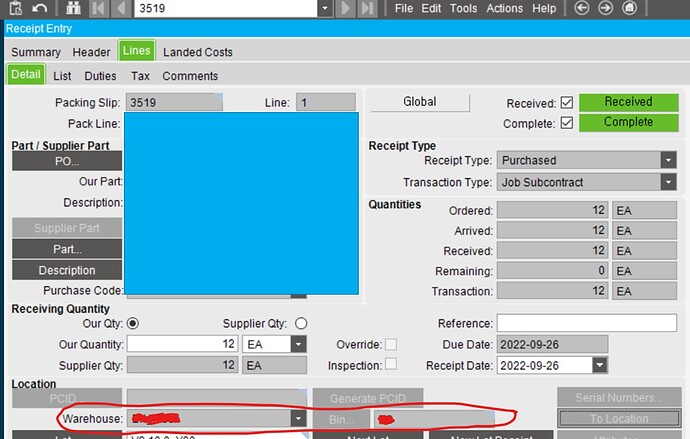Screen dimensions: 690x439
Task: Enable the Inspection checkbox
Action: pyautogui.click(x=391, y=364)
